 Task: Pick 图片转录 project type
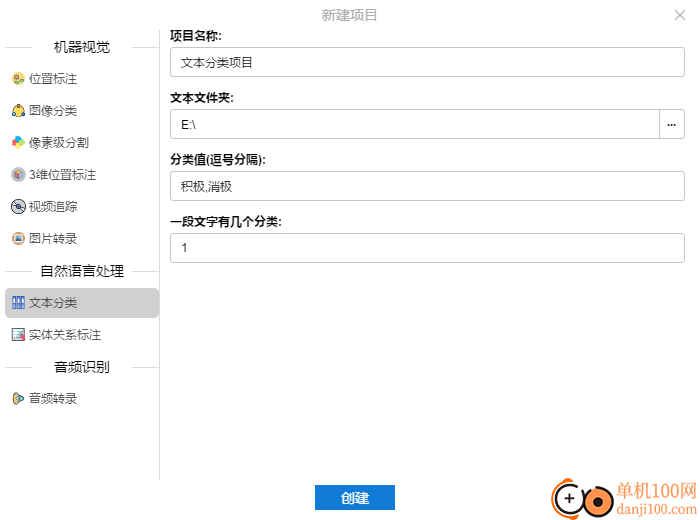point(82,239)
